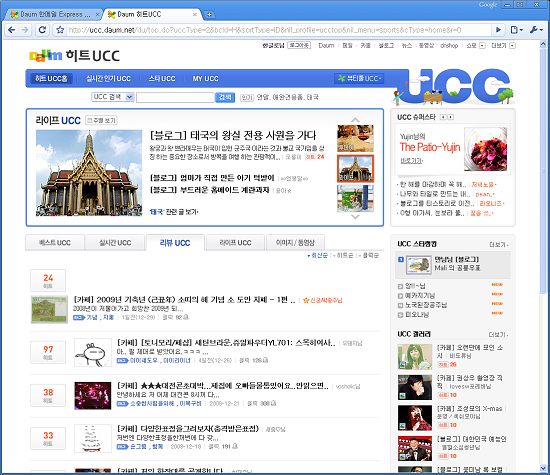
Task: Open the headline blog post about the Thai temple
Action: point(233,135)
